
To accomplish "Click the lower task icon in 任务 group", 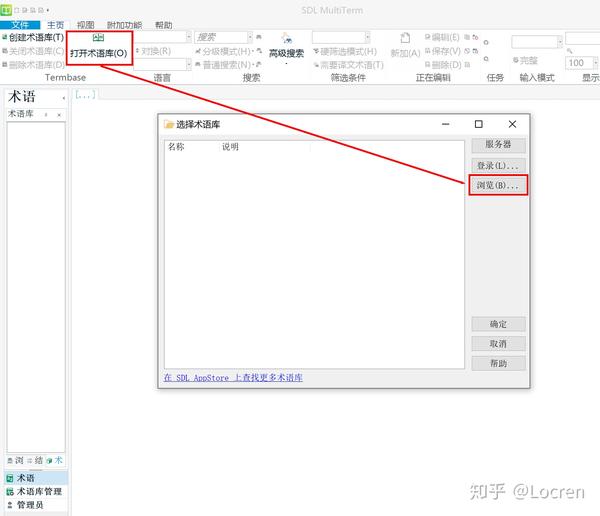I will (486, 59).
